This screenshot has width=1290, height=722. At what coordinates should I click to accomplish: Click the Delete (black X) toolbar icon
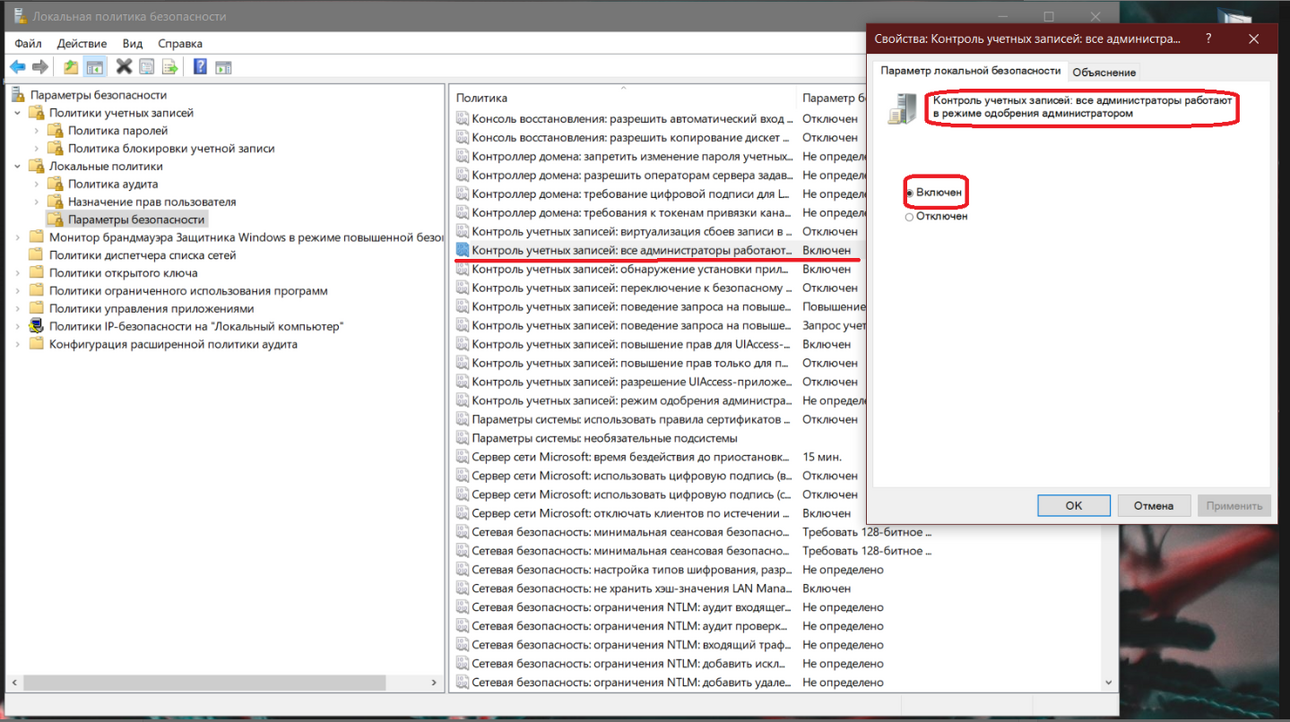click(124, 67)
